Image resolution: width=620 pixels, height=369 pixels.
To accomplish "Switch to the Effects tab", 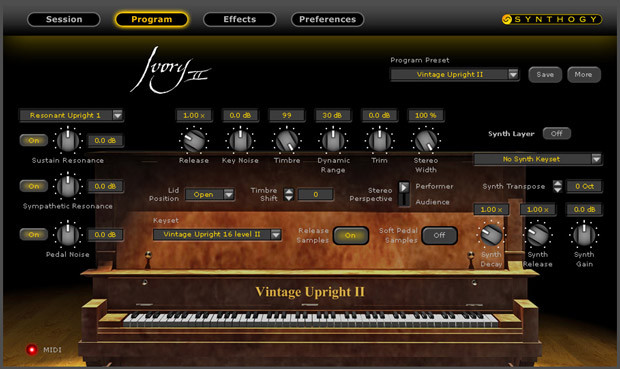I will 240,19.
